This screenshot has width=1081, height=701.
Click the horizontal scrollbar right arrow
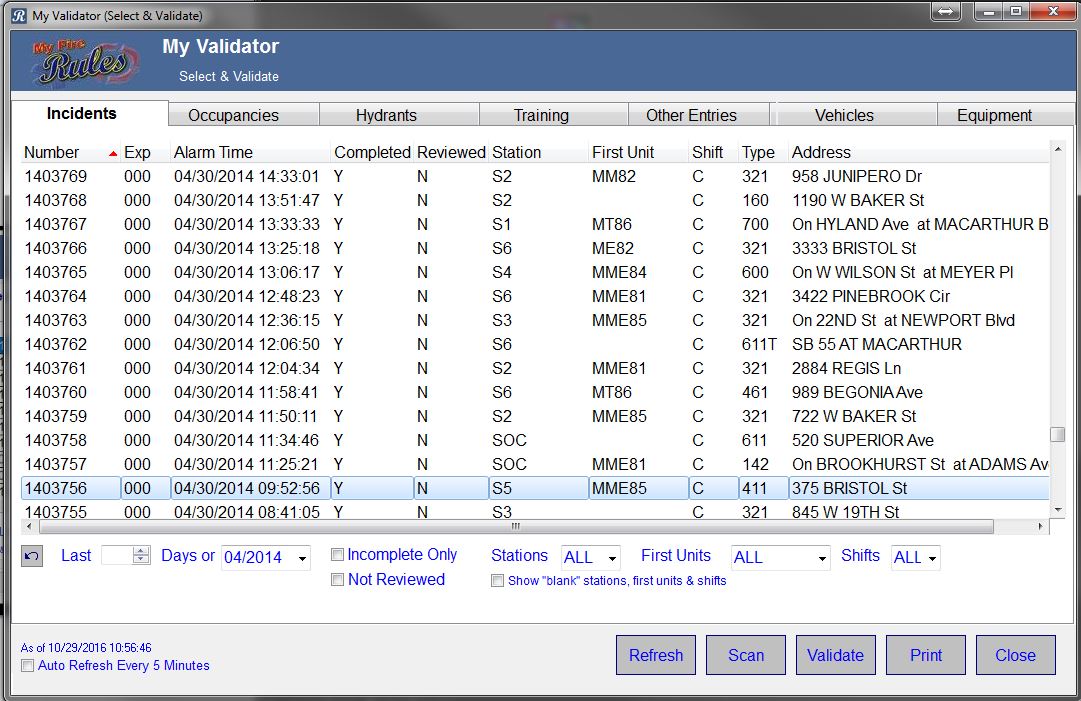pyautogui.click(x=1041, y=526)
